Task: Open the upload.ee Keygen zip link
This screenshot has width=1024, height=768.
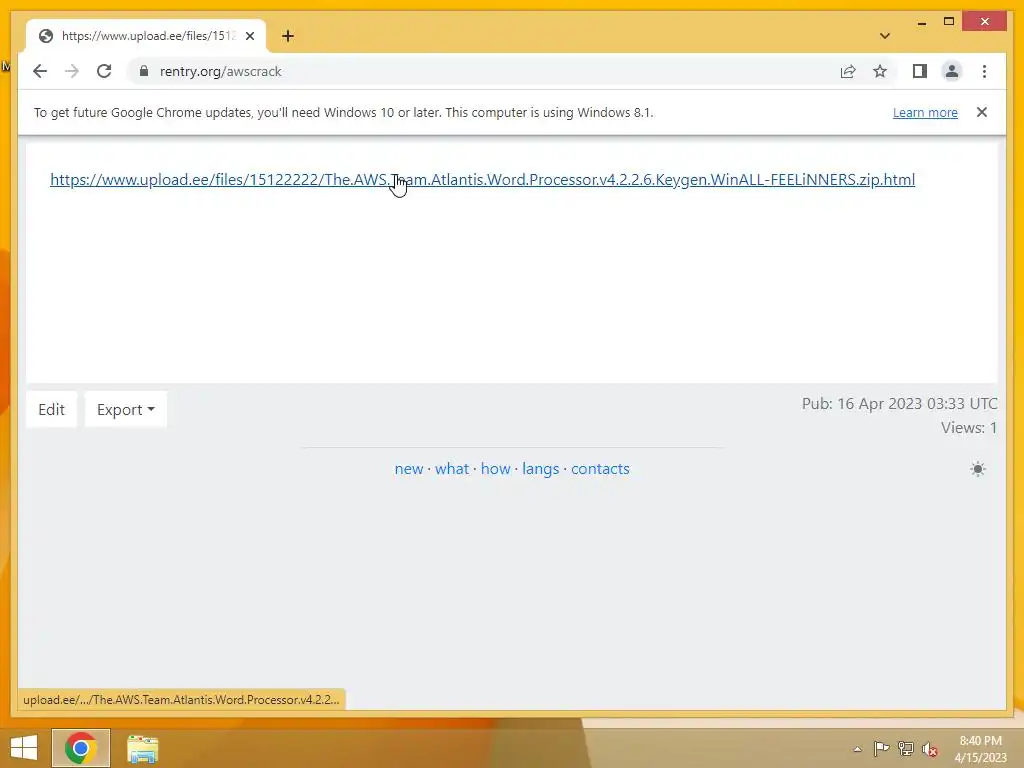Action: tap(482, 180)
